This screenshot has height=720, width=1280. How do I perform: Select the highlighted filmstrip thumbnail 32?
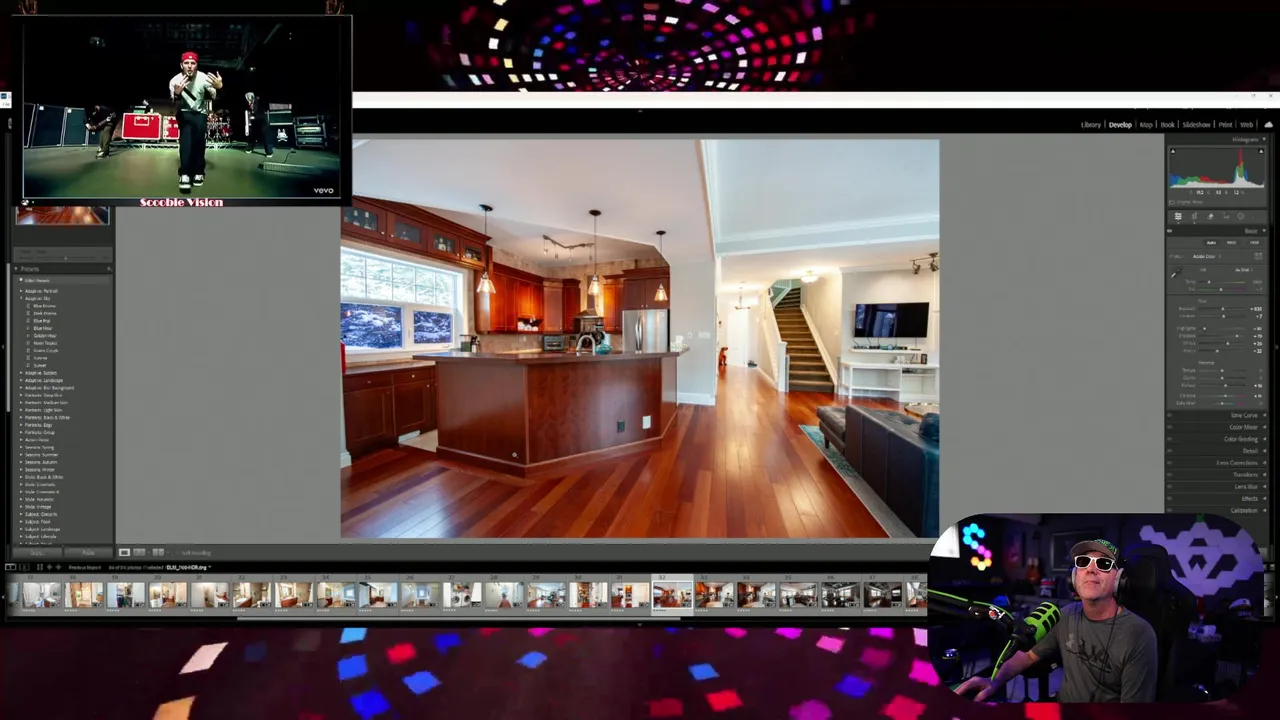pos(672,594)
